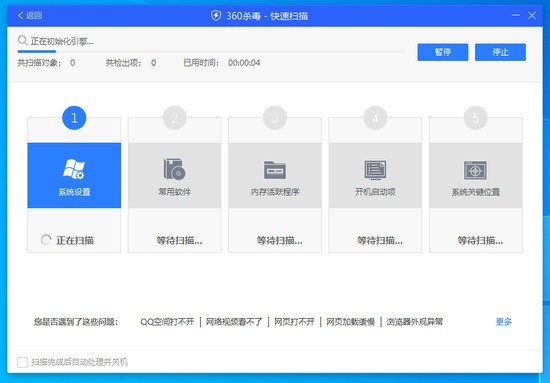
Task: Click the 系统设置 Windows gear icon
Action: (x=74, y=169)
